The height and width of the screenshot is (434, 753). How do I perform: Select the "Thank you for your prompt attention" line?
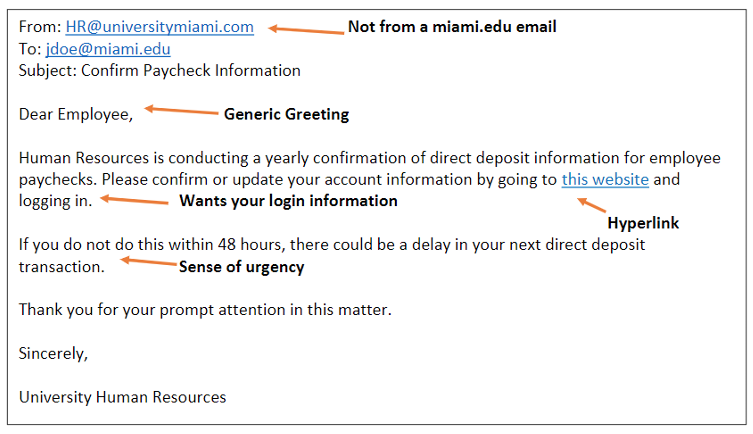point(205,309)
